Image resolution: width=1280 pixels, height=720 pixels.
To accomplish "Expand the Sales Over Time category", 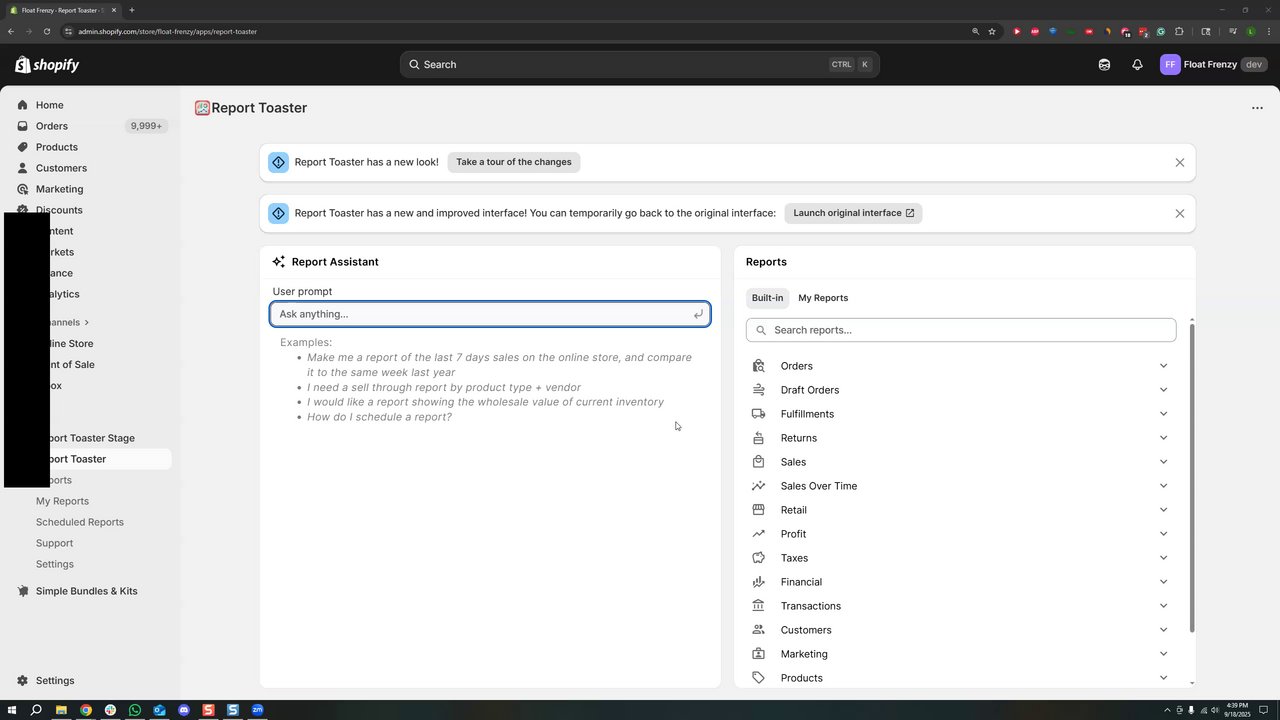I will (961, 486).
